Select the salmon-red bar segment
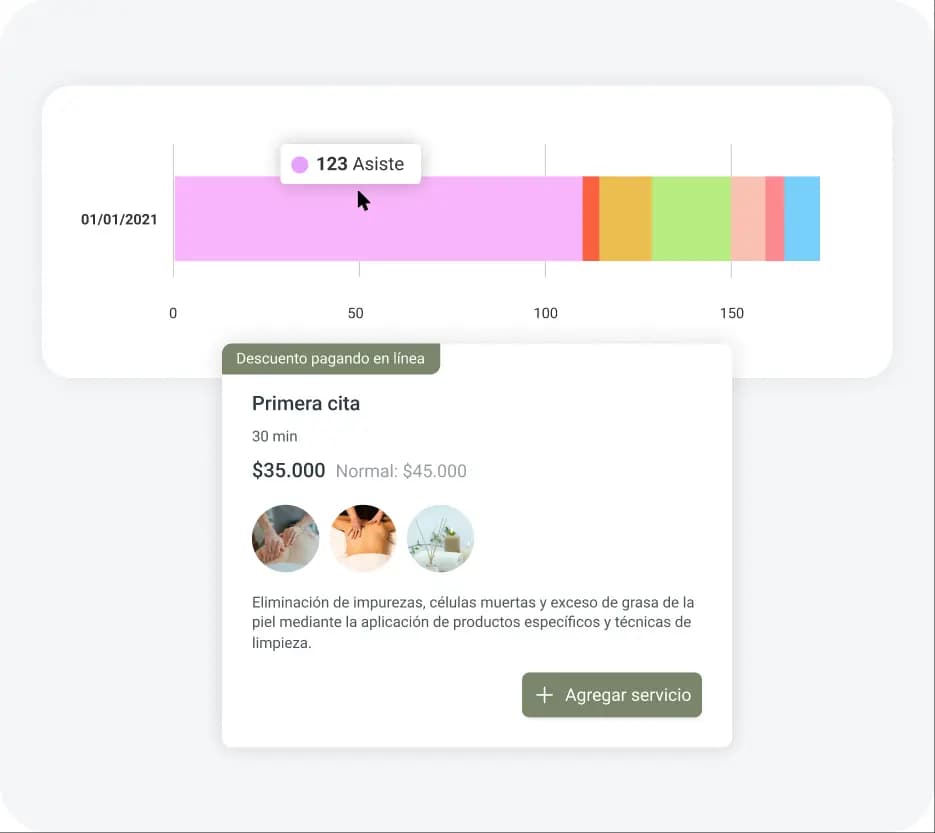Screen dimensions: 935x833 pyautogui.click(x=775, y=219)
